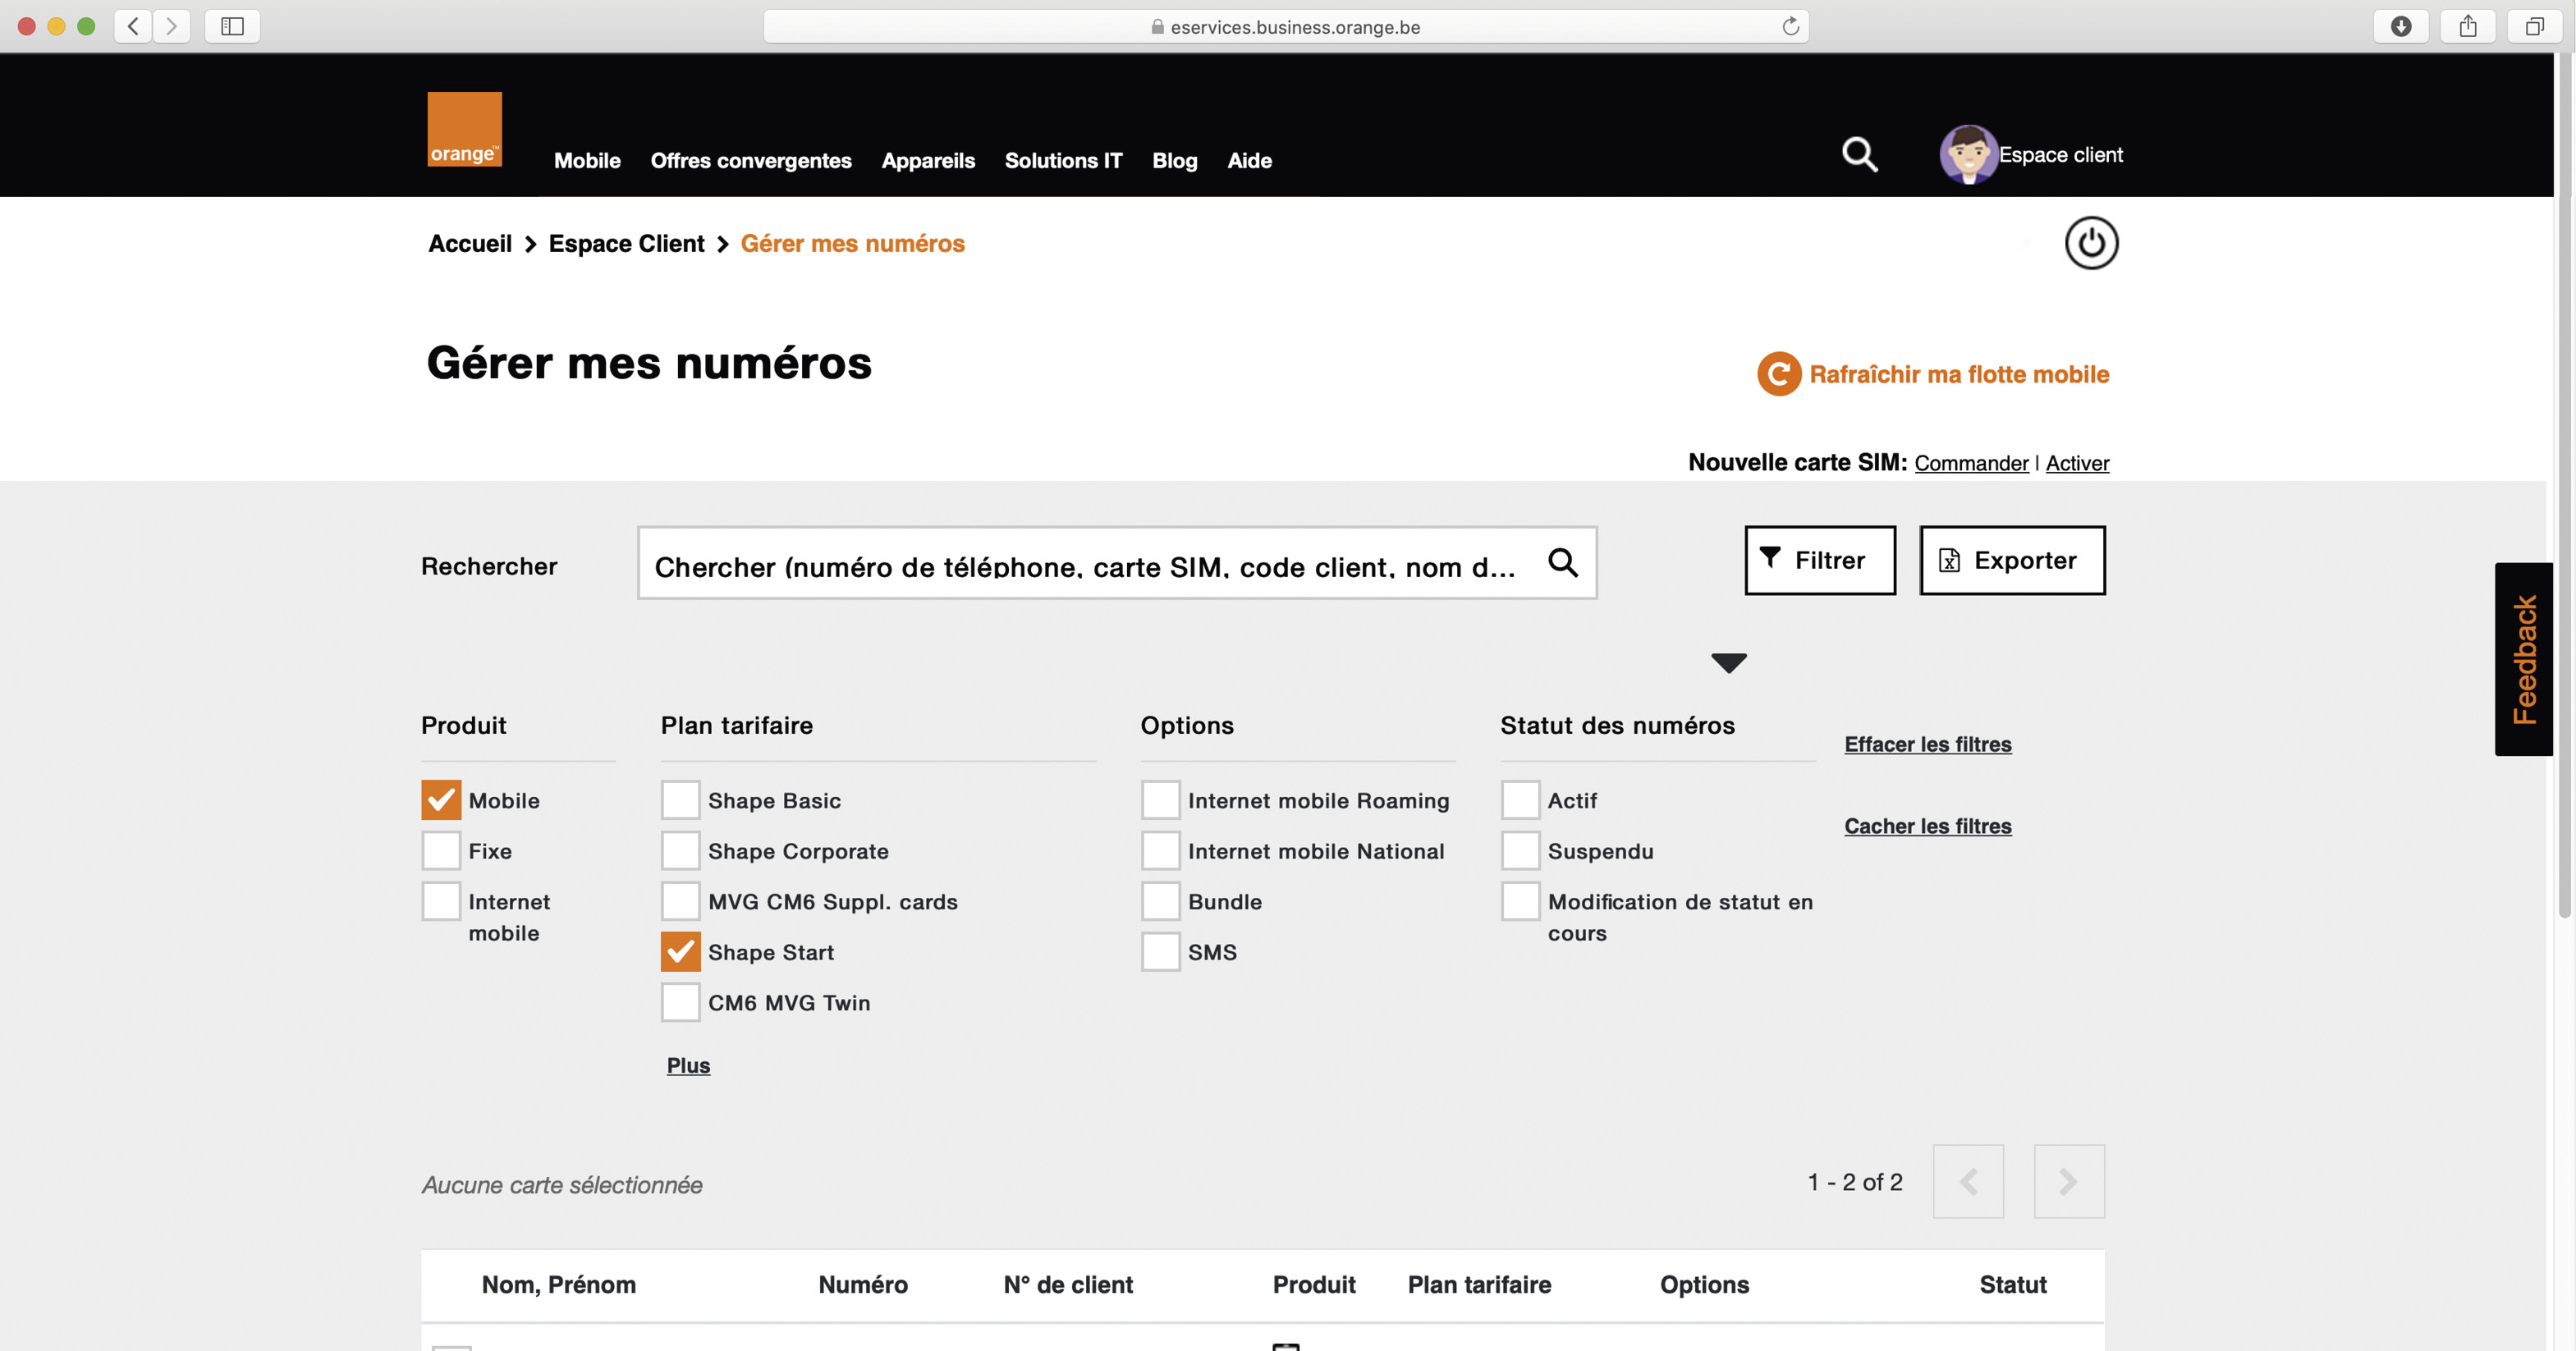Open the search magnifier in the top navigation

click(1858, 155)
